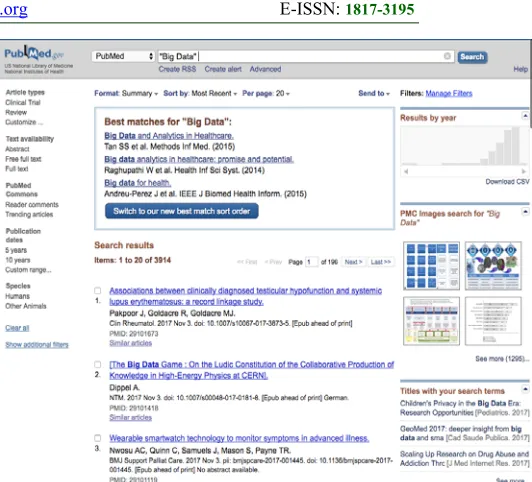Download CSV of results by year

pyautogui.click(x=507, y=182)
